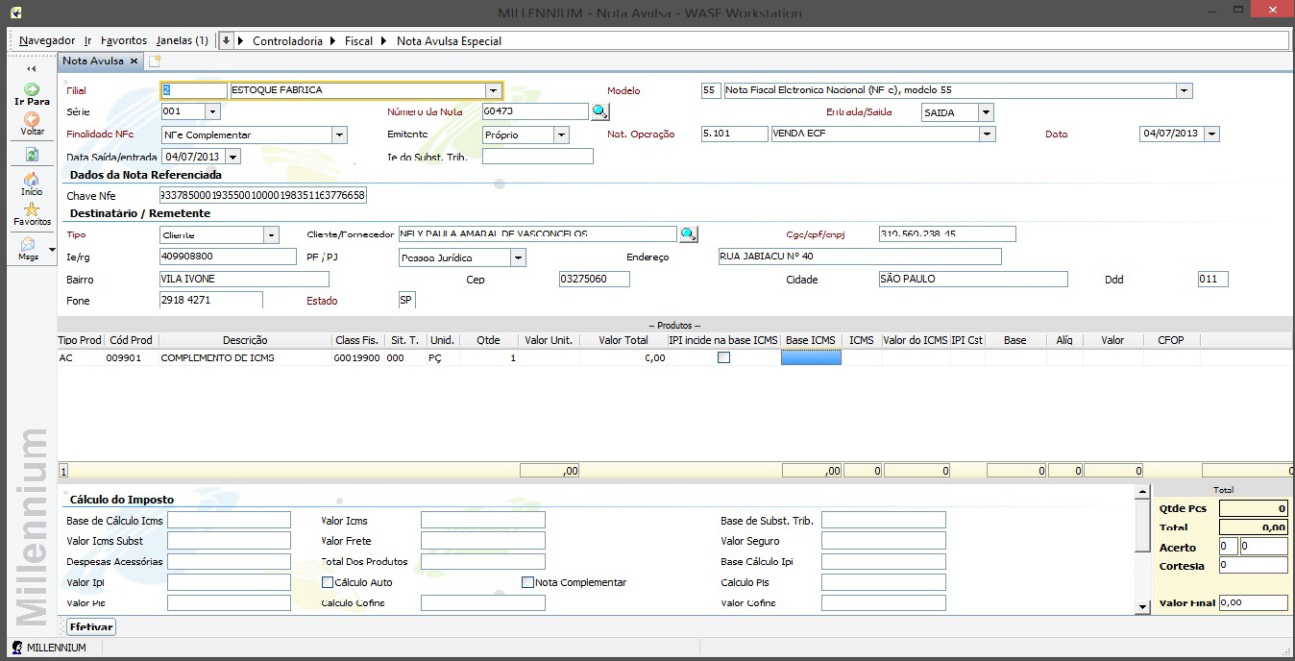
Task: Click the Fone field 2918 4271
Action: point(211,300)
